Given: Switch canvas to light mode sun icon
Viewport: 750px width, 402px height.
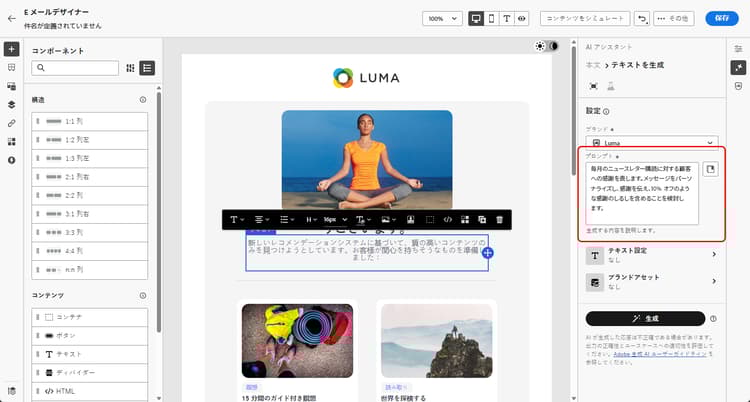Looking at the screenshot, I should 540,46.
